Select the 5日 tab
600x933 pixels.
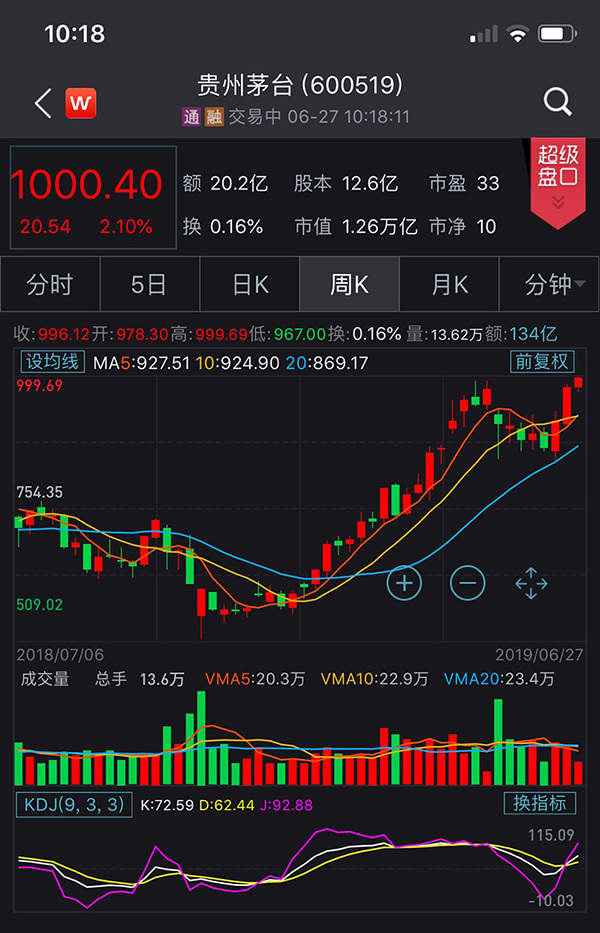pyautogui.click(x=149, y=285)
